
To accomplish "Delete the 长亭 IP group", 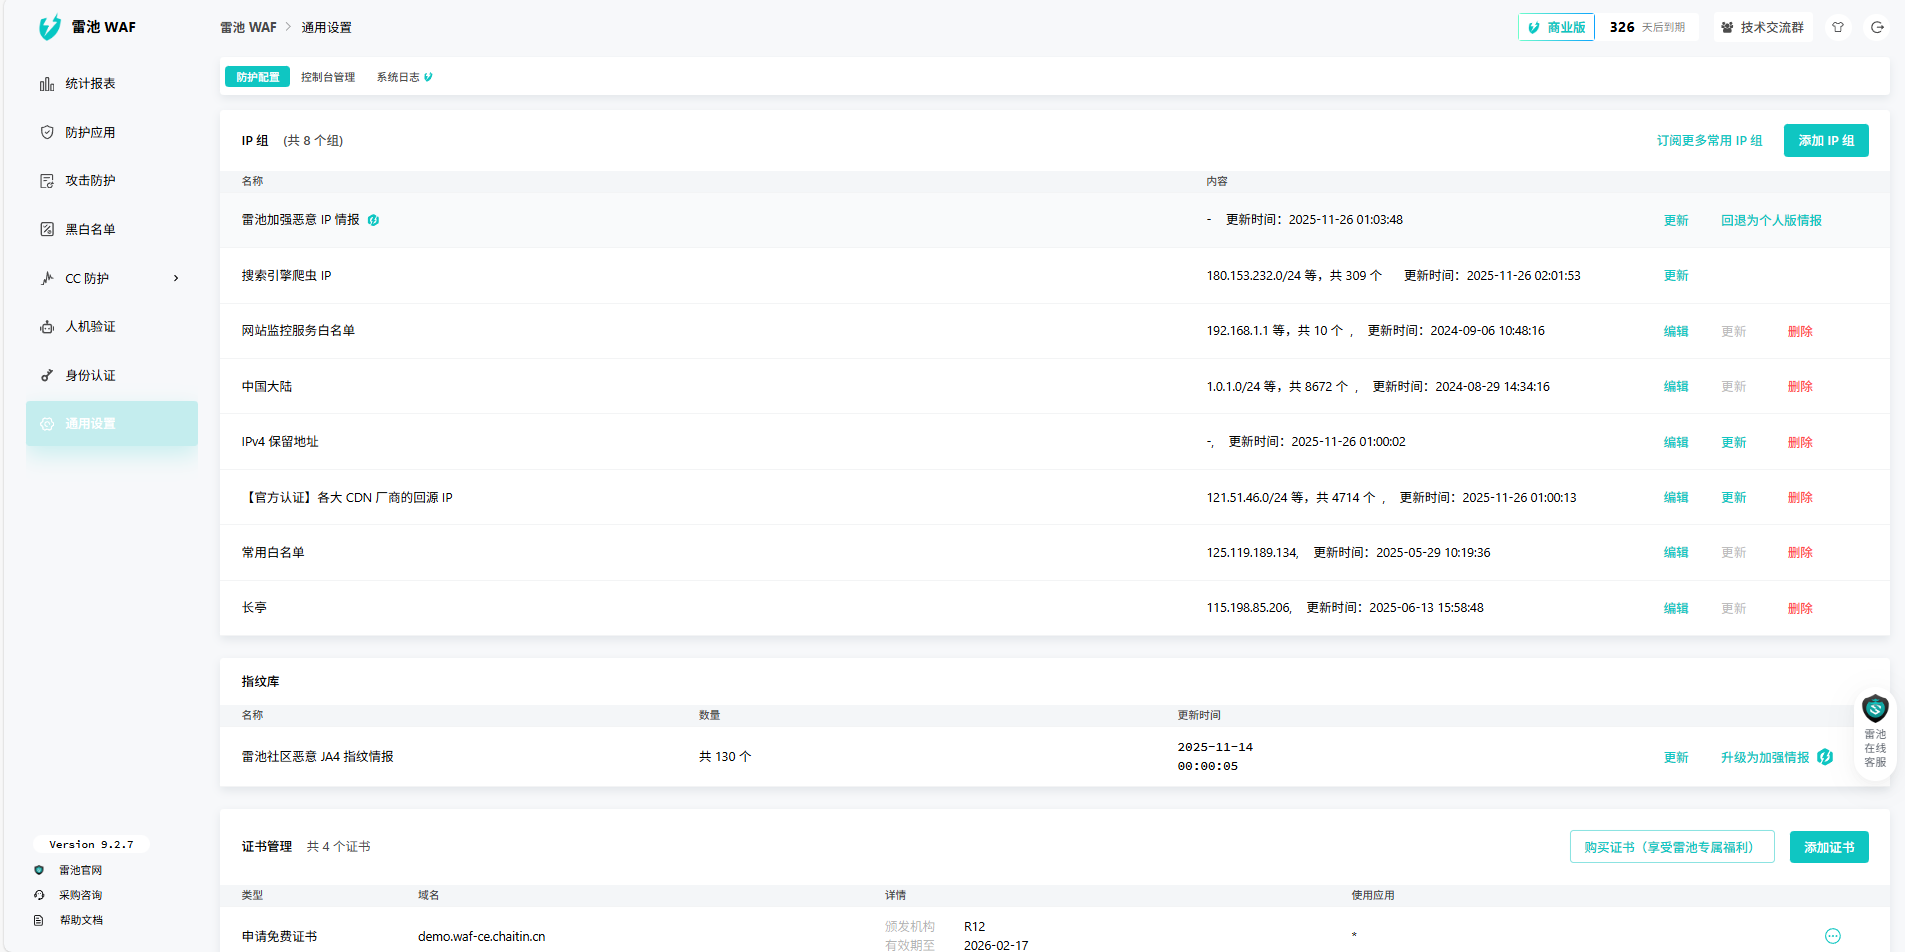I will pyautogui.click(x=1800, y=609).
